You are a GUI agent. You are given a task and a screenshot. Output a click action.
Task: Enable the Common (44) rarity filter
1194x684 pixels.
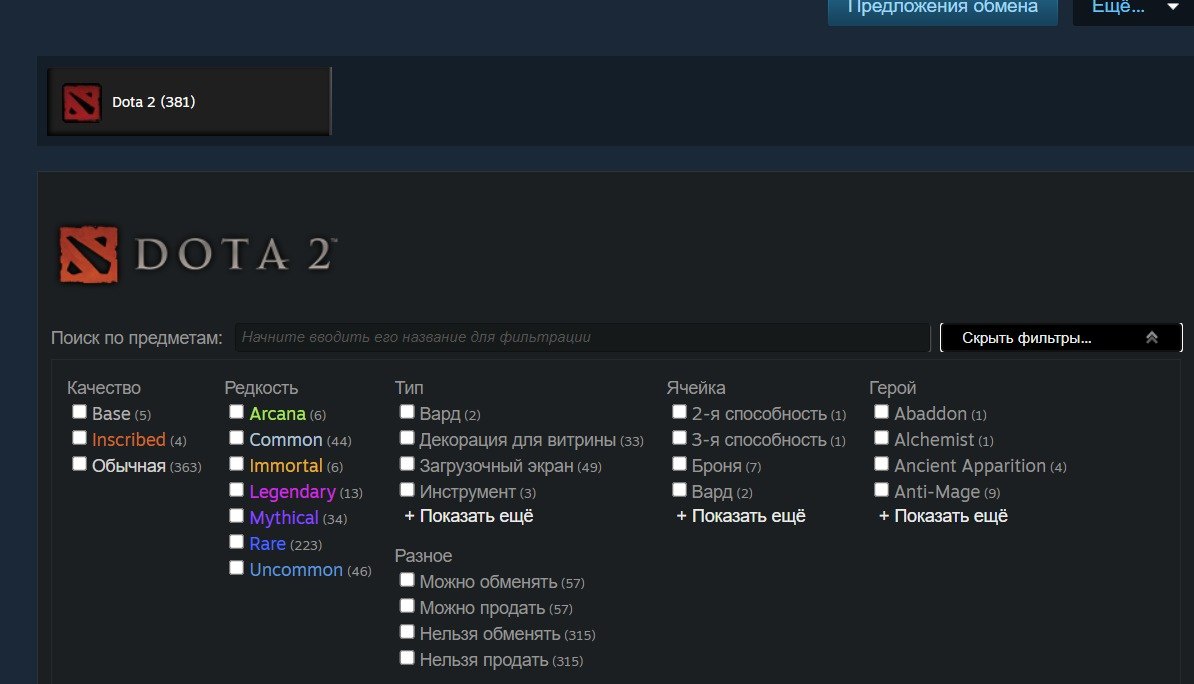tap(236, 438)
